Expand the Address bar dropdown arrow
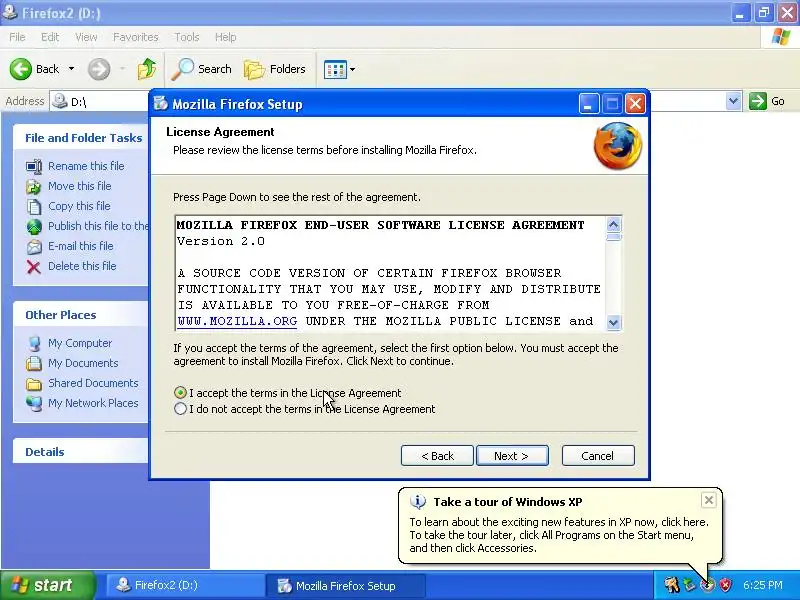800x600 pixels. (x=733, y=101)
